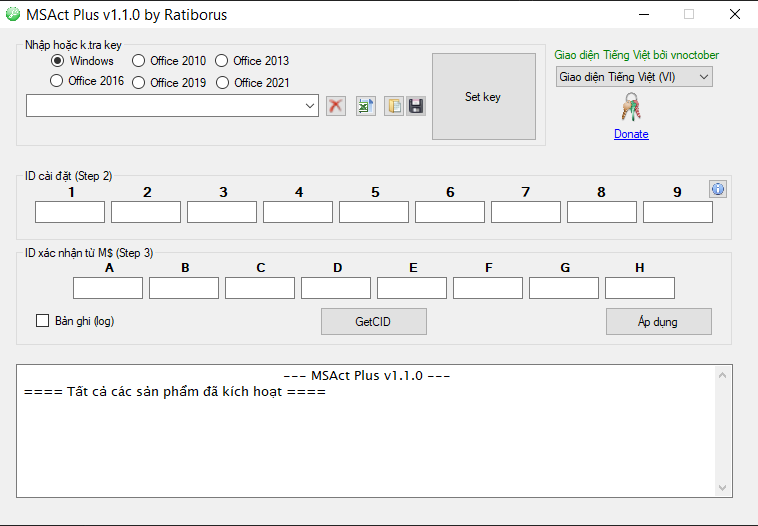Click the green 'Giao diện Tiếng Việt bởi vnoctober' text
The width and height of the screenshot is (758, 526).
(636, 55)
